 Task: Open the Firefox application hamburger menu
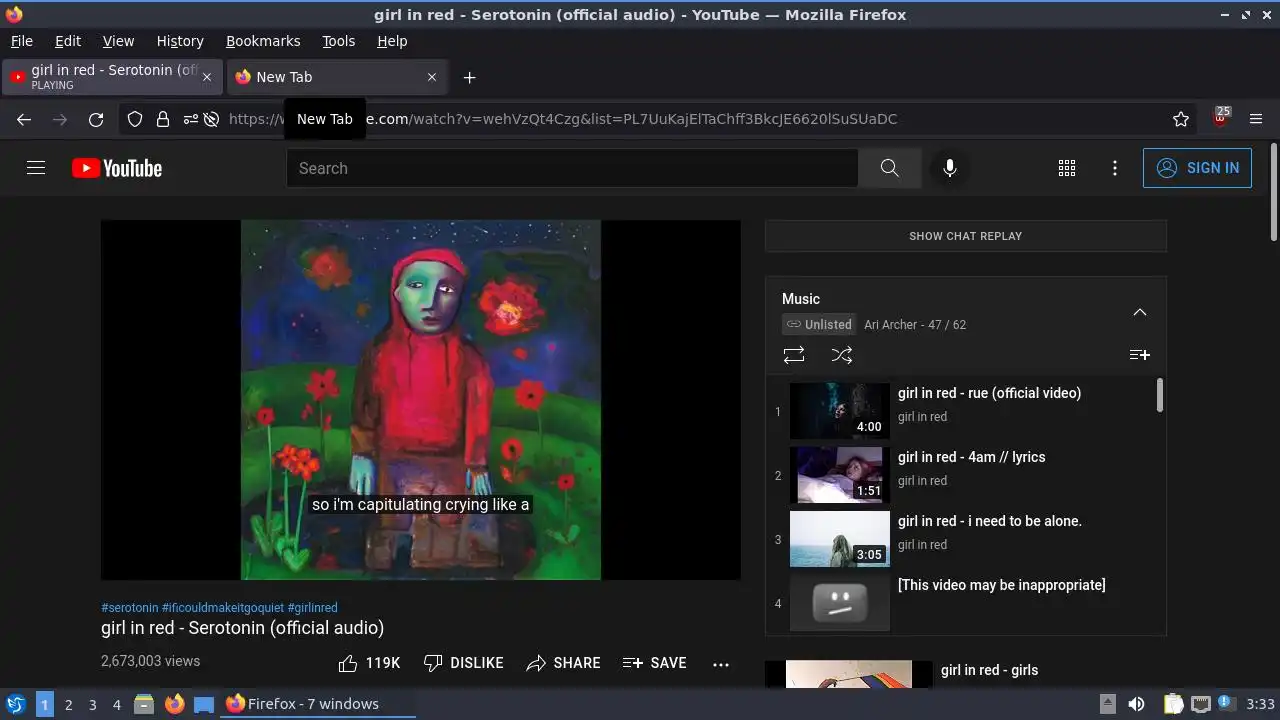1257,119
